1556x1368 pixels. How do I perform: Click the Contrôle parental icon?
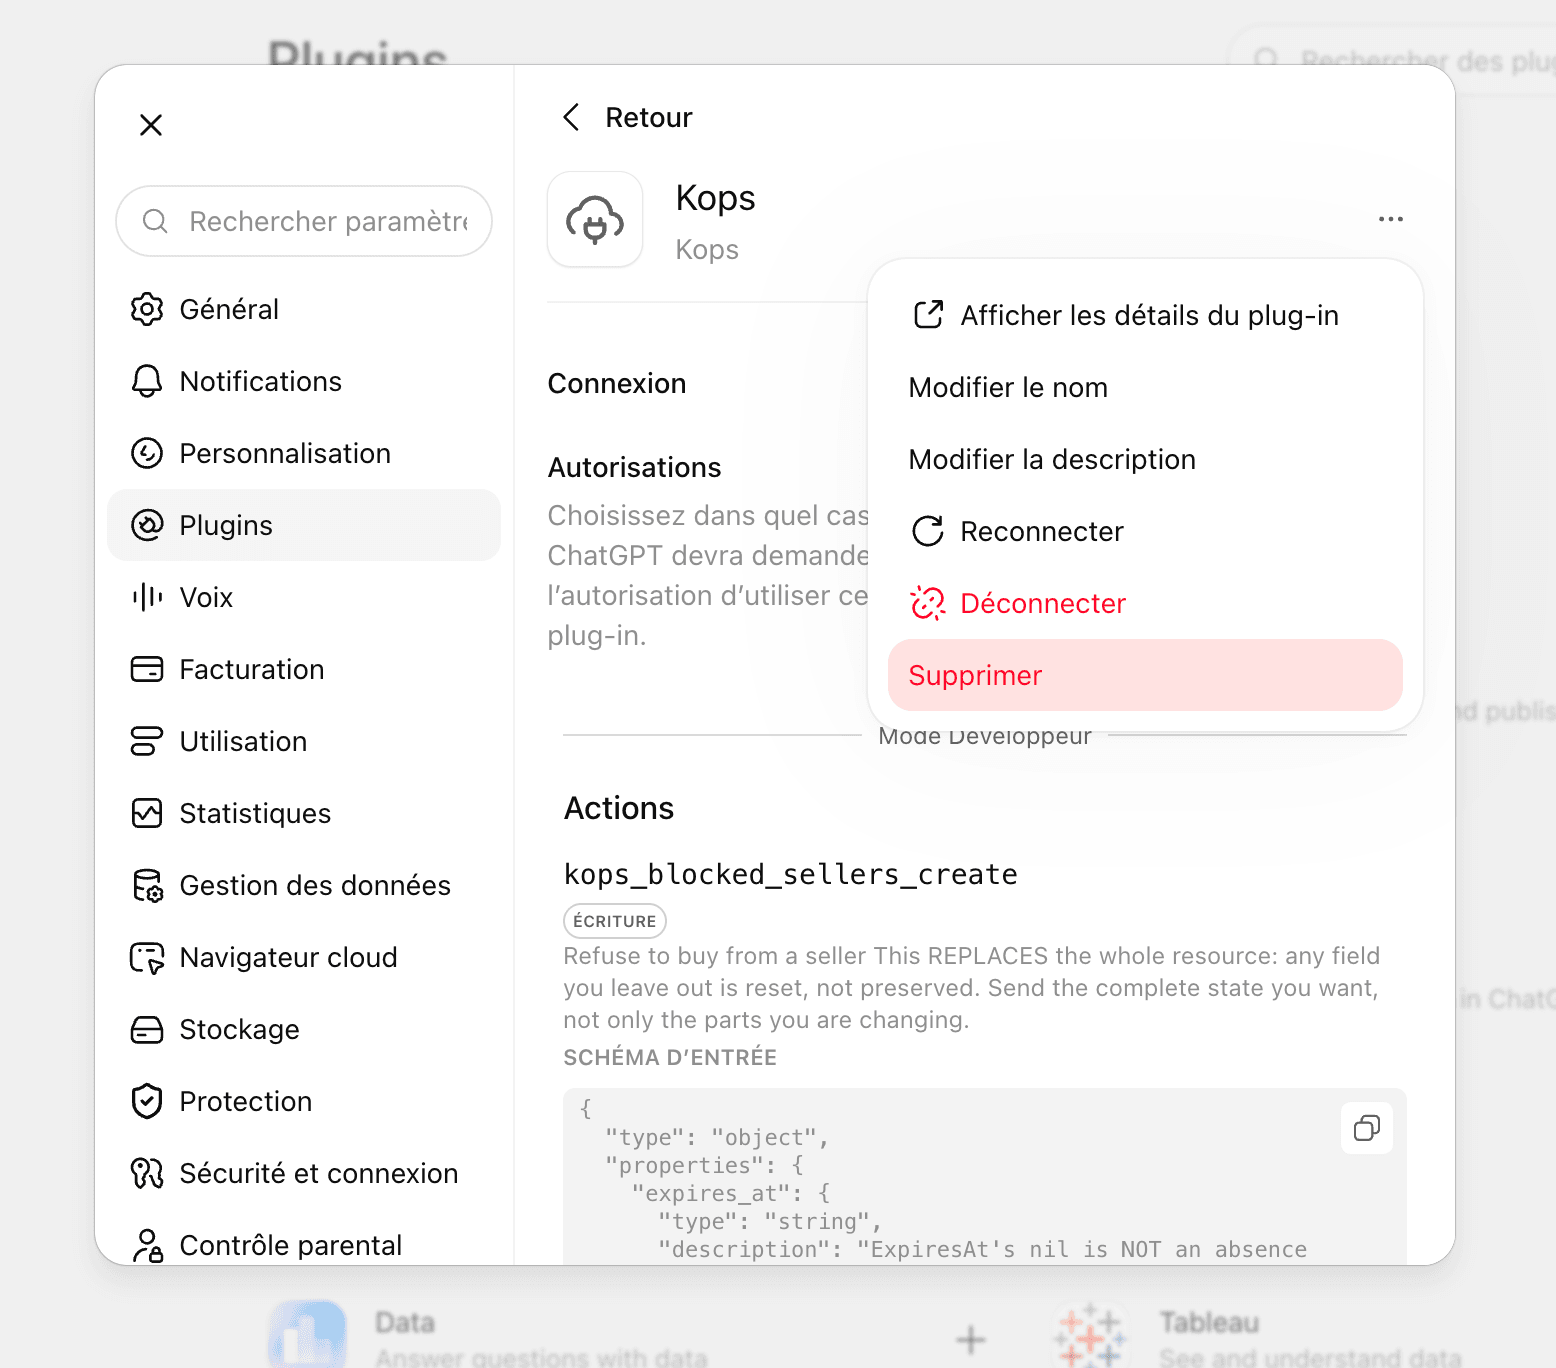point(147,1245)
